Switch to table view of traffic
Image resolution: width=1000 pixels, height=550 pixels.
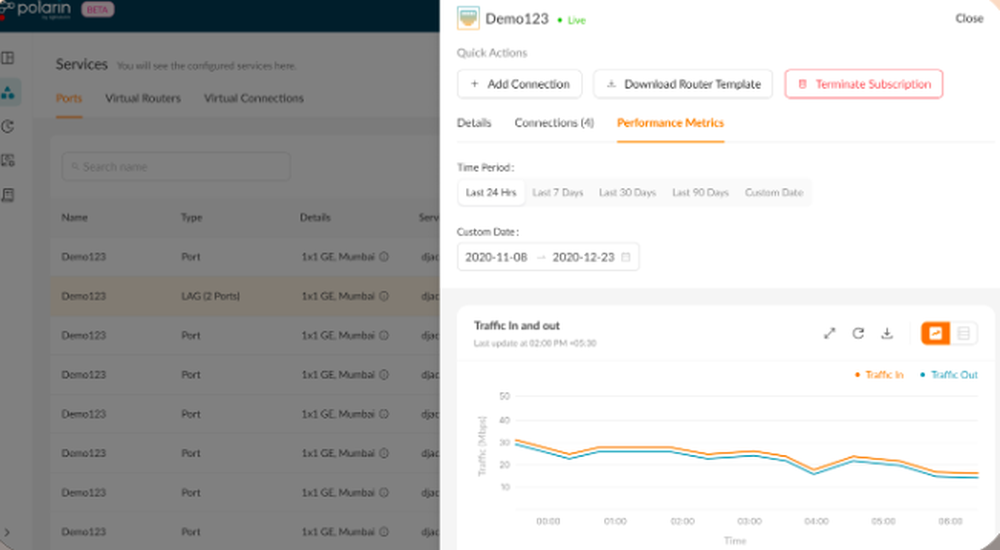point(964,333)
